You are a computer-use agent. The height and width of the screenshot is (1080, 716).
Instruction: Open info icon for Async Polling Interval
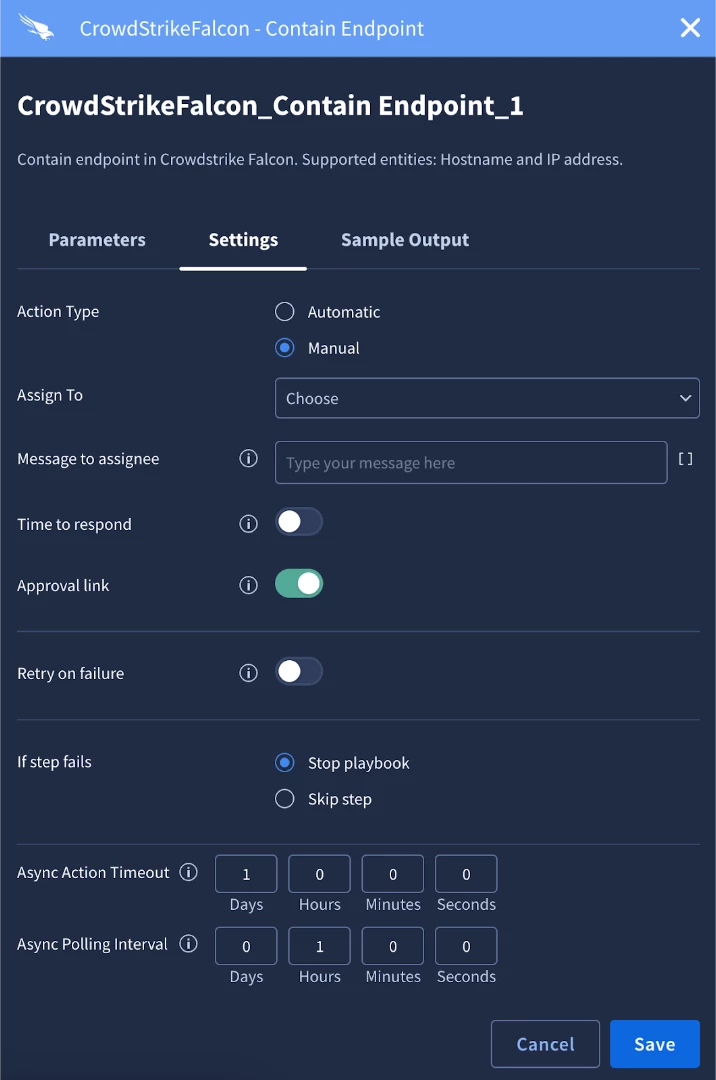click(x=189, y=943)
